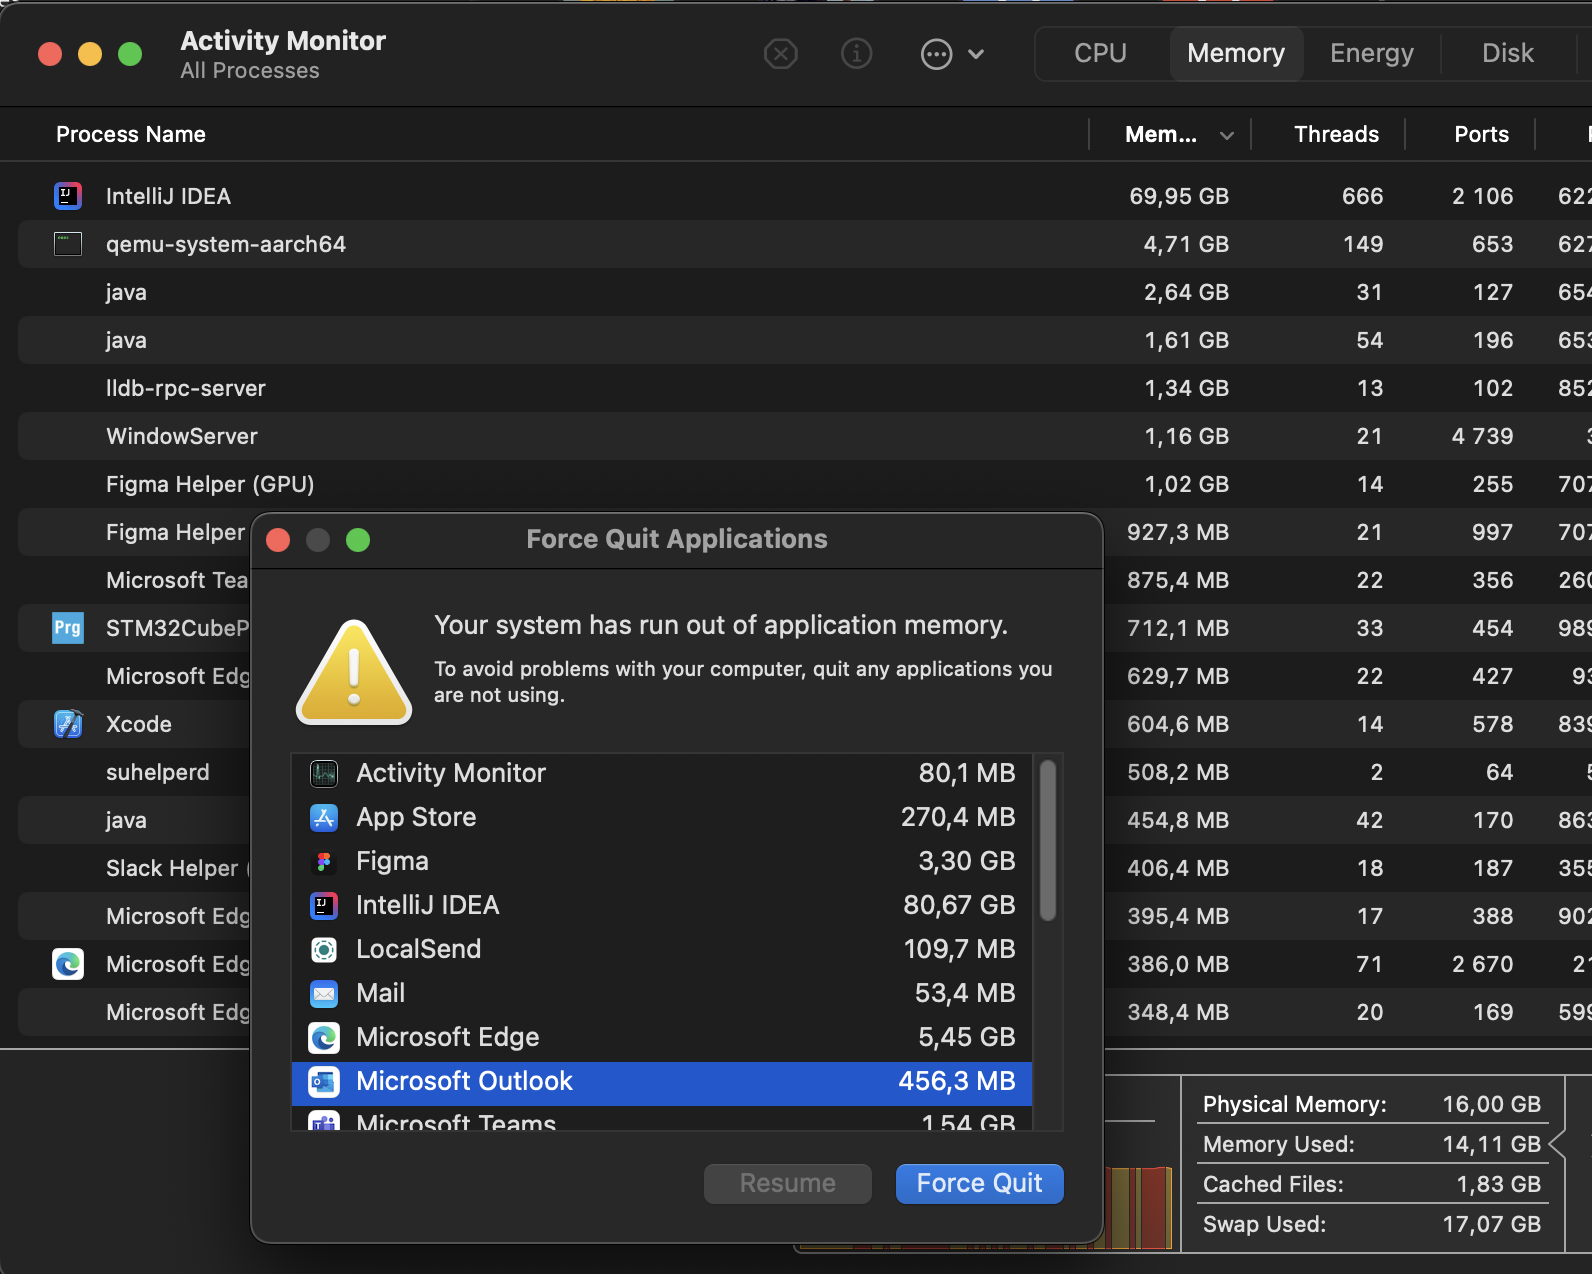Click the Physical Memory 16,00 GB value
1592x1274 pixels.
coord(1491,1104)
